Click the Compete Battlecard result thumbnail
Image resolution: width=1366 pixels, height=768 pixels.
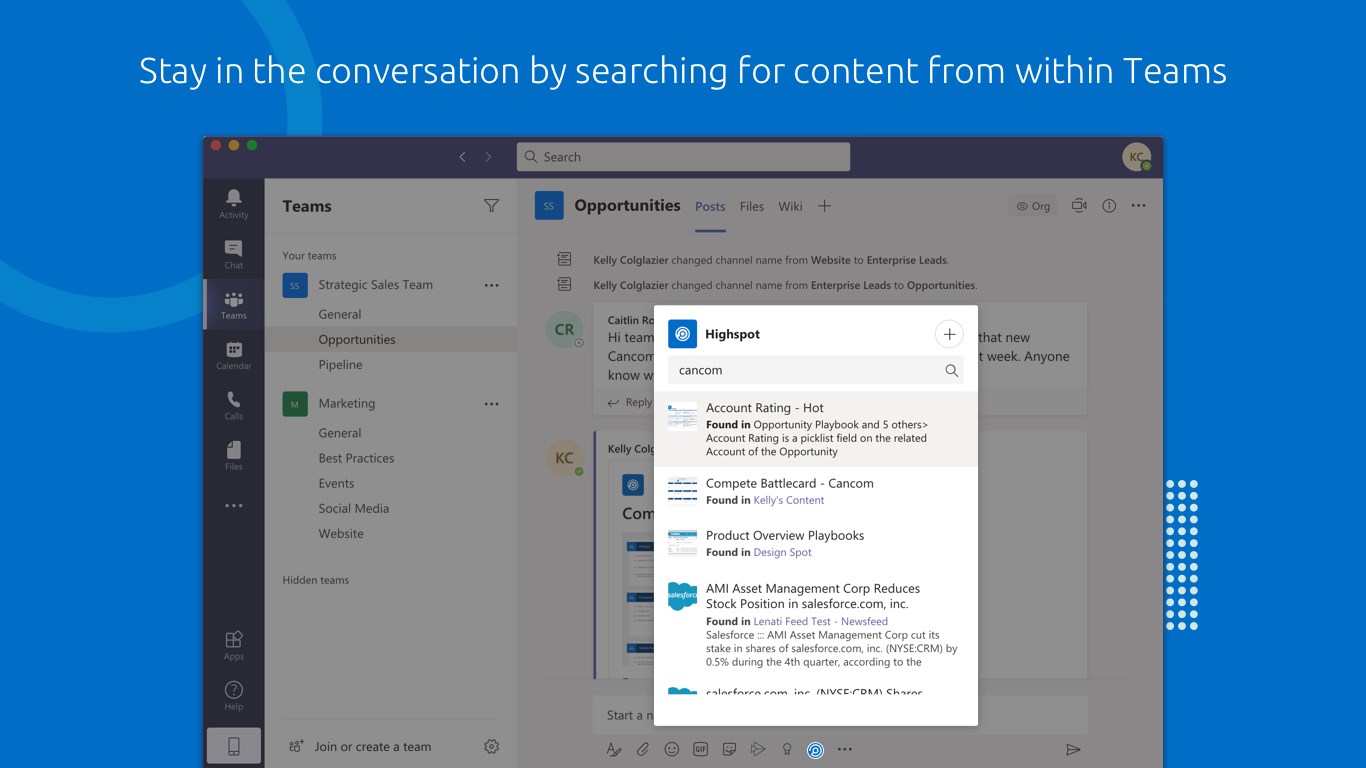click(x=683, y=491)
